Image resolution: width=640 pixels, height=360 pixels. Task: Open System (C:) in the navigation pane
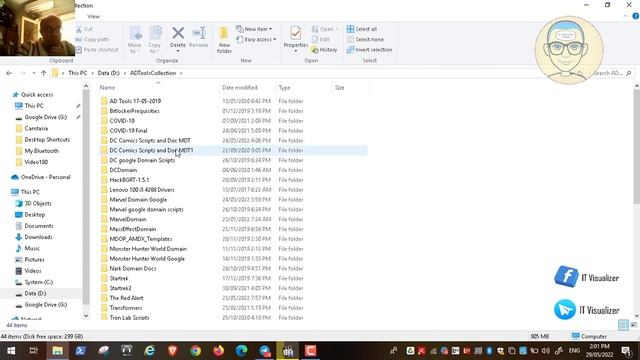pos(38,282)
